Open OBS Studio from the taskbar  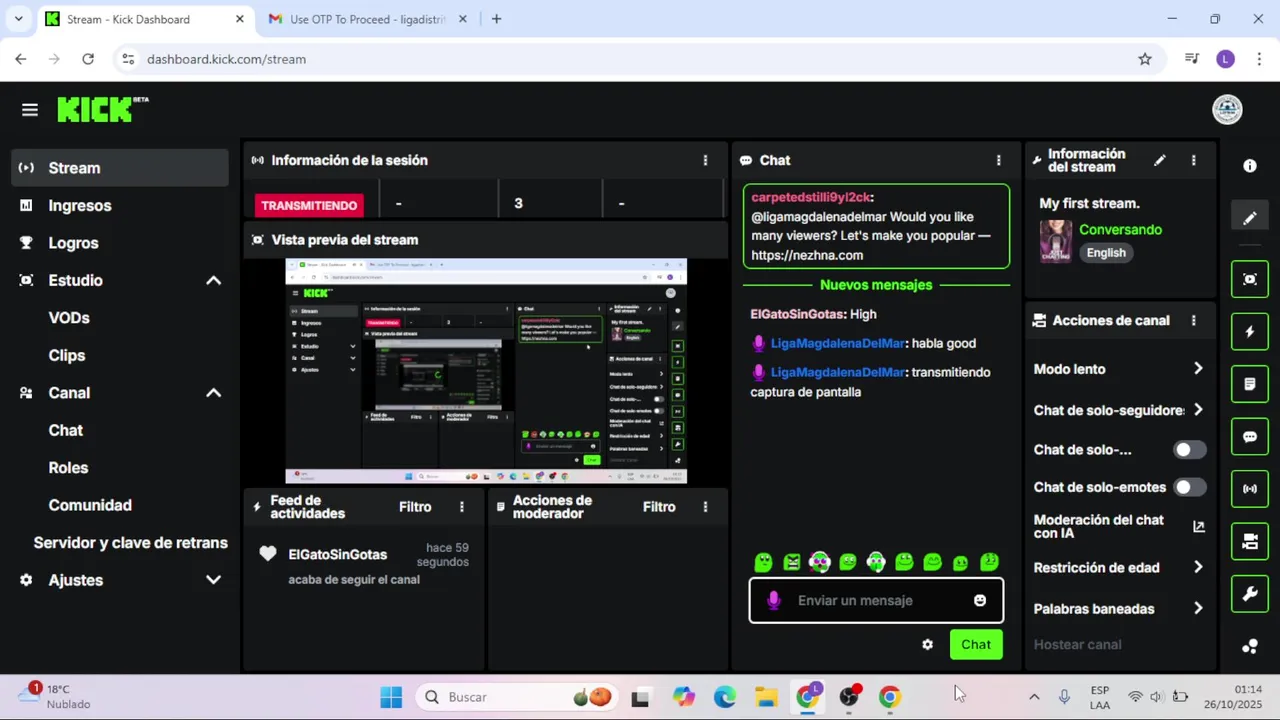point(849,697)
